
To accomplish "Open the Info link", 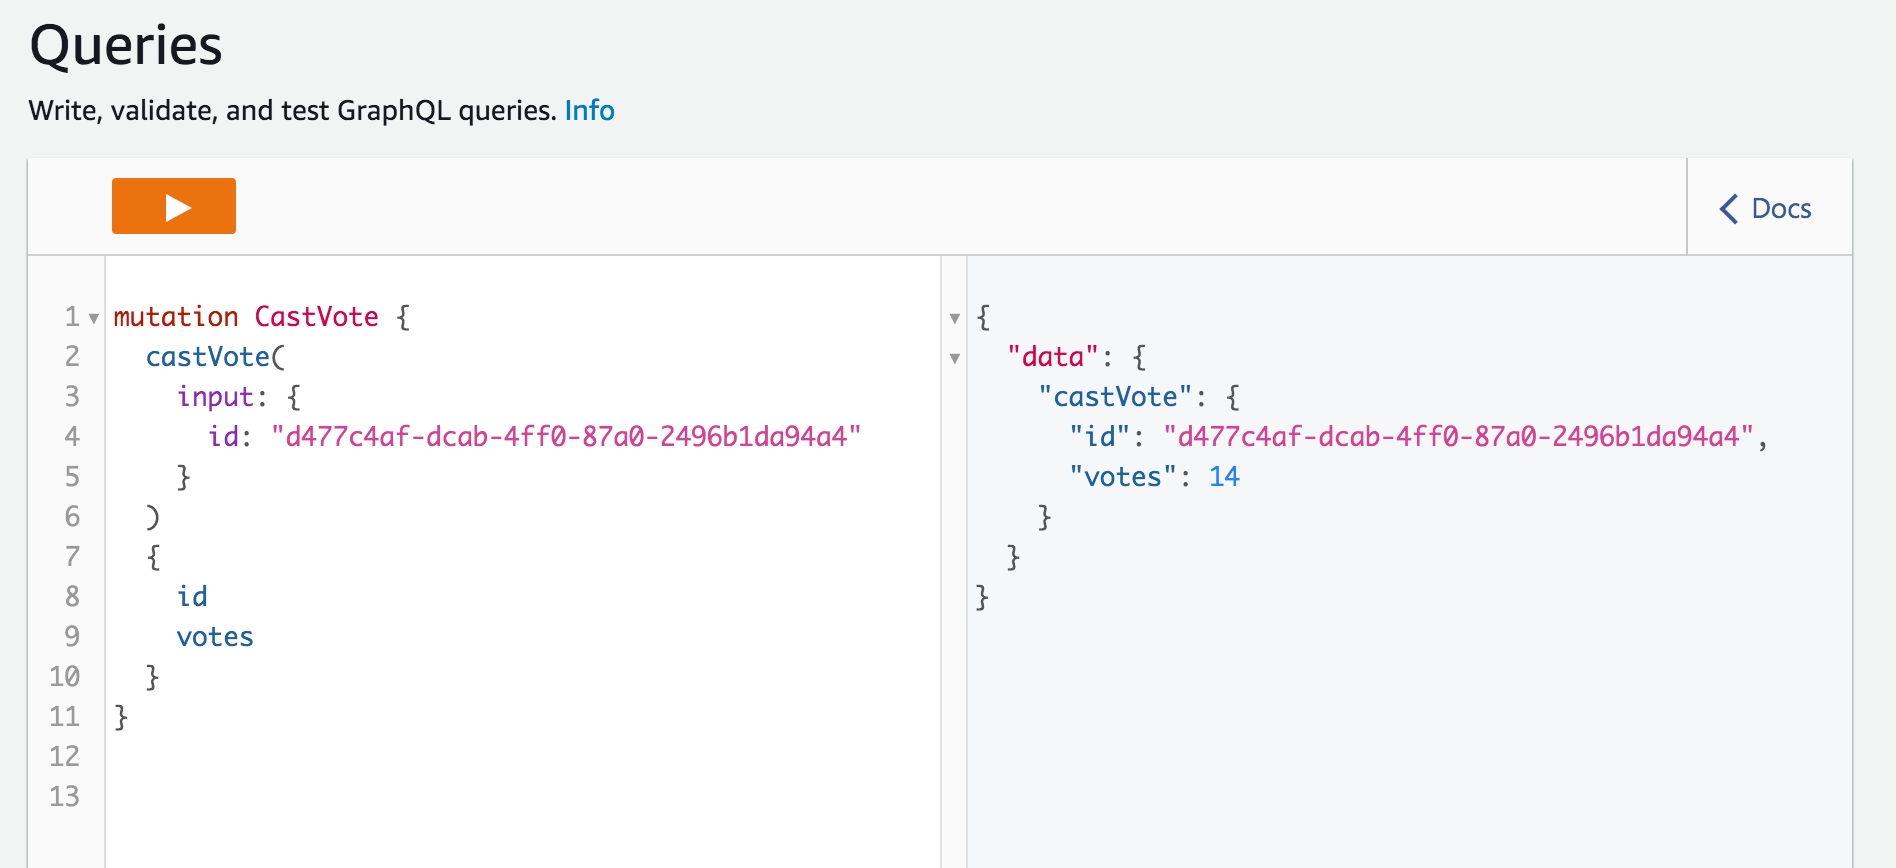I will 590,110.
